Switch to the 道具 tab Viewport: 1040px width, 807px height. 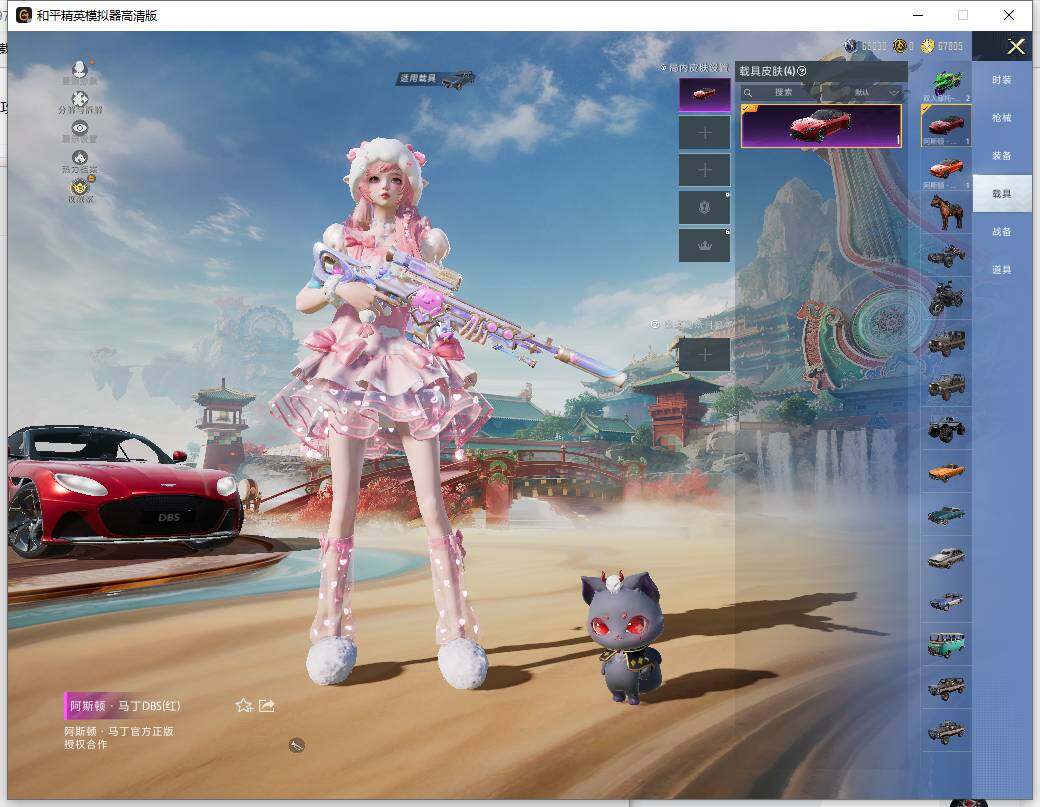[x=1002, y=270]
